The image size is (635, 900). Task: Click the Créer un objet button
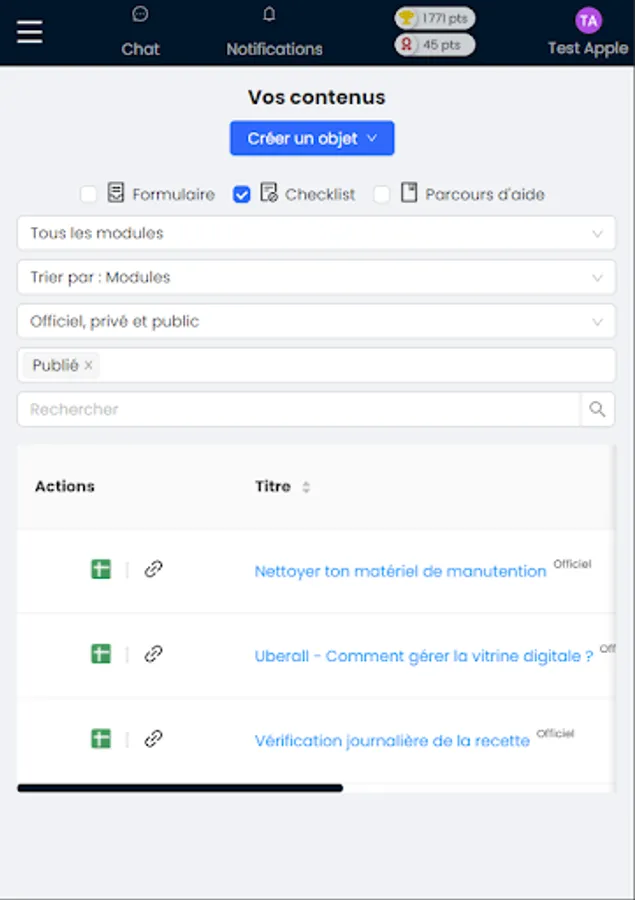pyautogui.click(x=312, y=138)
